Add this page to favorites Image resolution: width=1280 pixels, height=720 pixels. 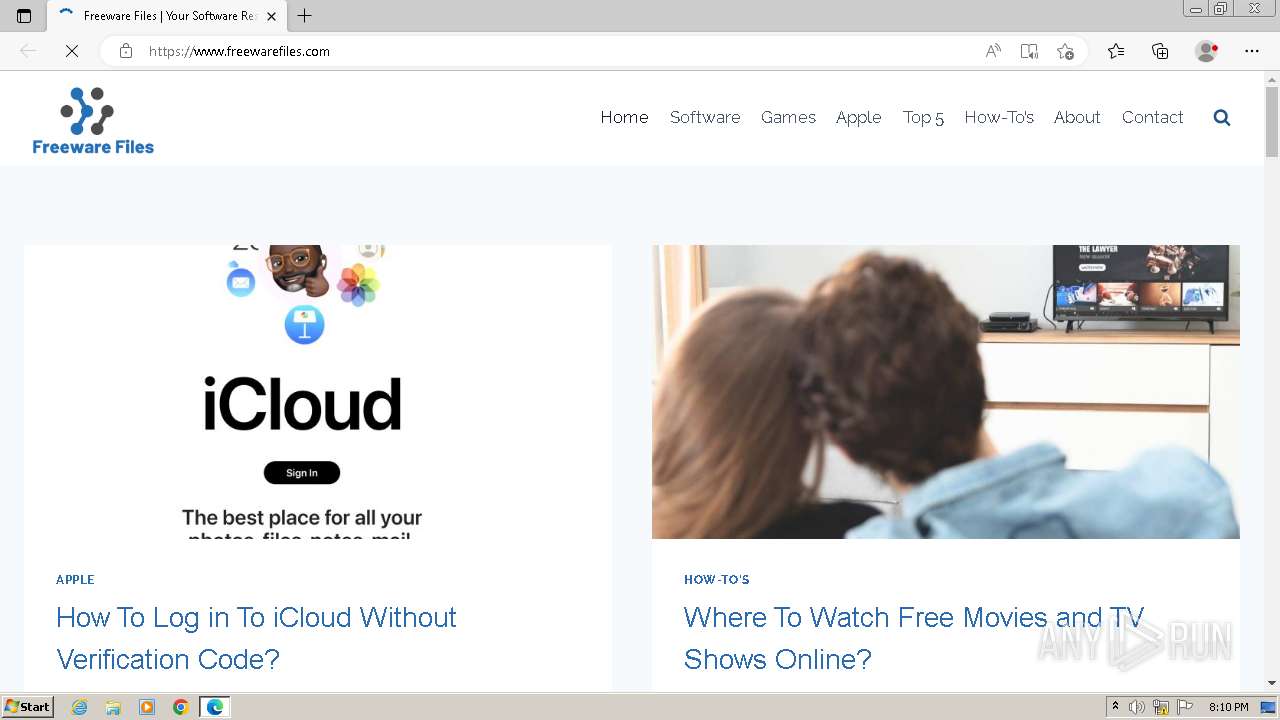tap(1065, 51)
